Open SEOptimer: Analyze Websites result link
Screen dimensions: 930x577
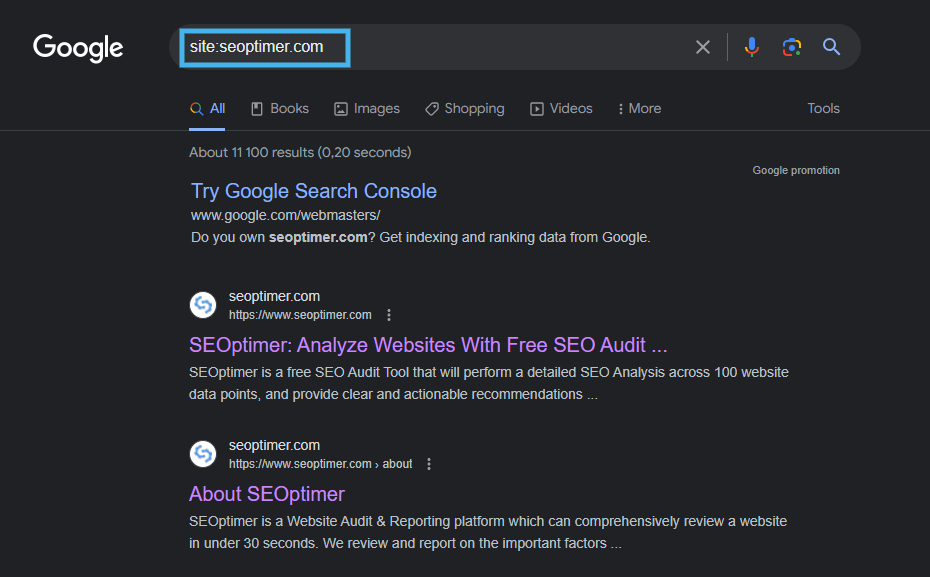click(427, 345)
